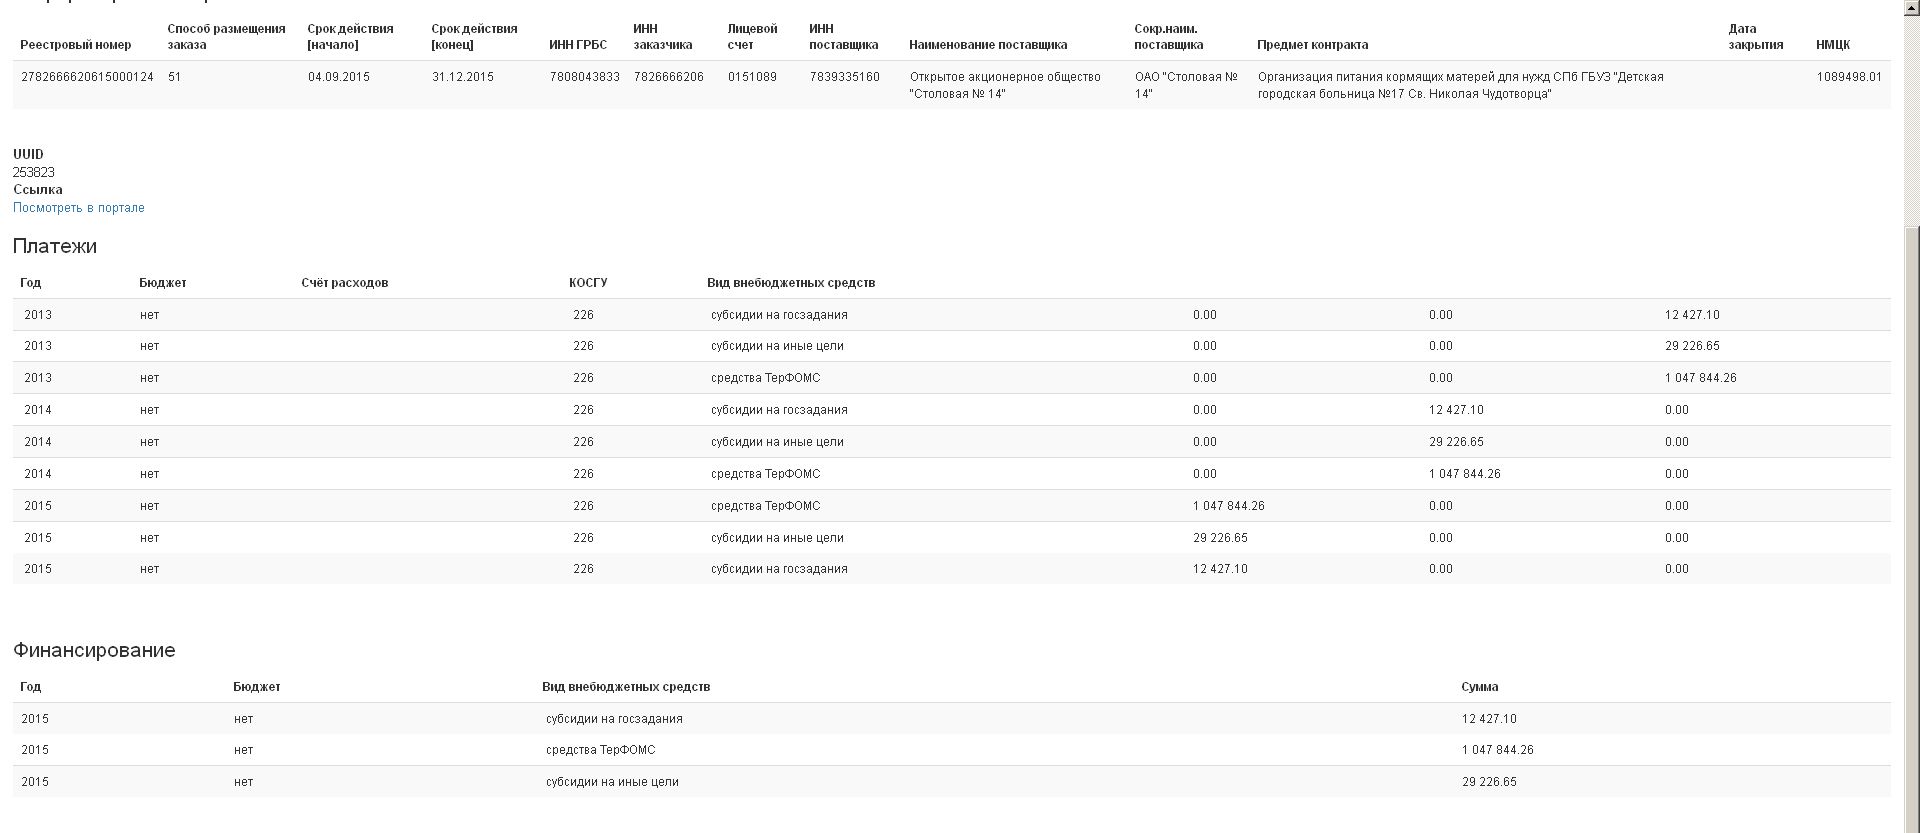Select 12 427.10 in 2014 субсидии на госзадания row
The image size is (1920, 833).
[x=1456, y=410]
